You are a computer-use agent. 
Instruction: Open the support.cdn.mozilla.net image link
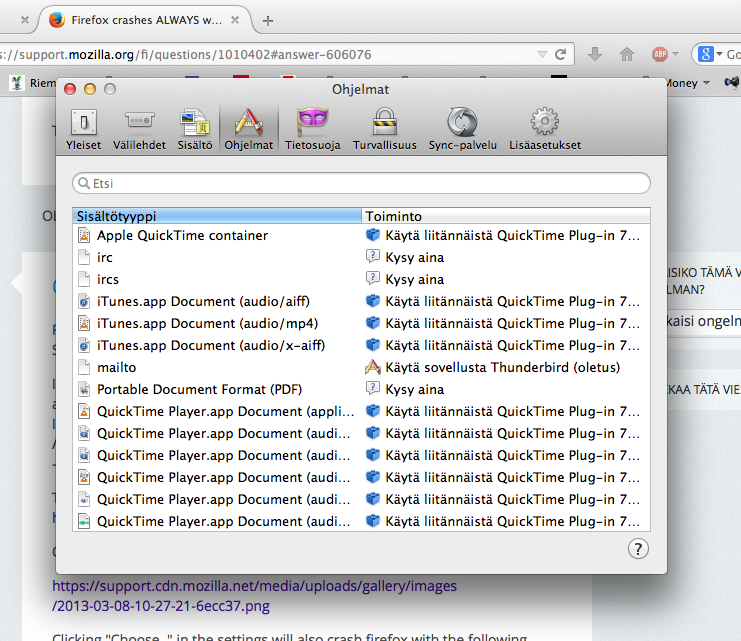pyautogui.click(x=254, y=596)
